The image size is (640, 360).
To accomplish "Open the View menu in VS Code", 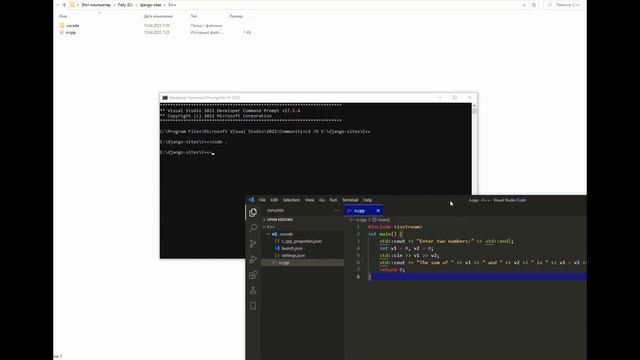I will tap(310, 200).
